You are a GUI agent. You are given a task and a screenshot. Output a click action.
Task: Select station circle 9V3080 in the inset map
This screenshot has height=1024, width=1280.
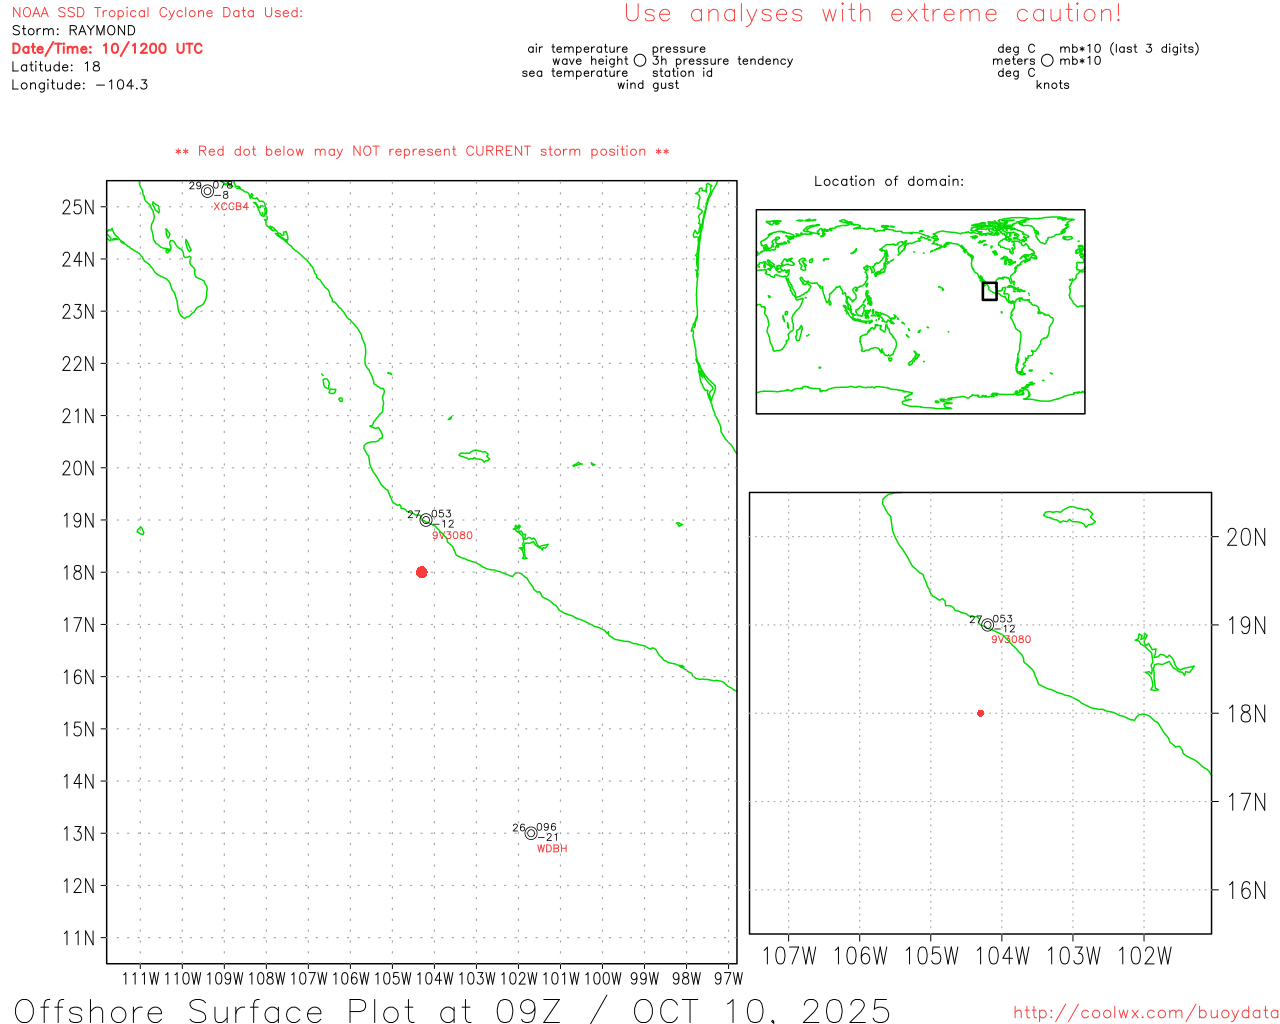[x=987, y=625]
